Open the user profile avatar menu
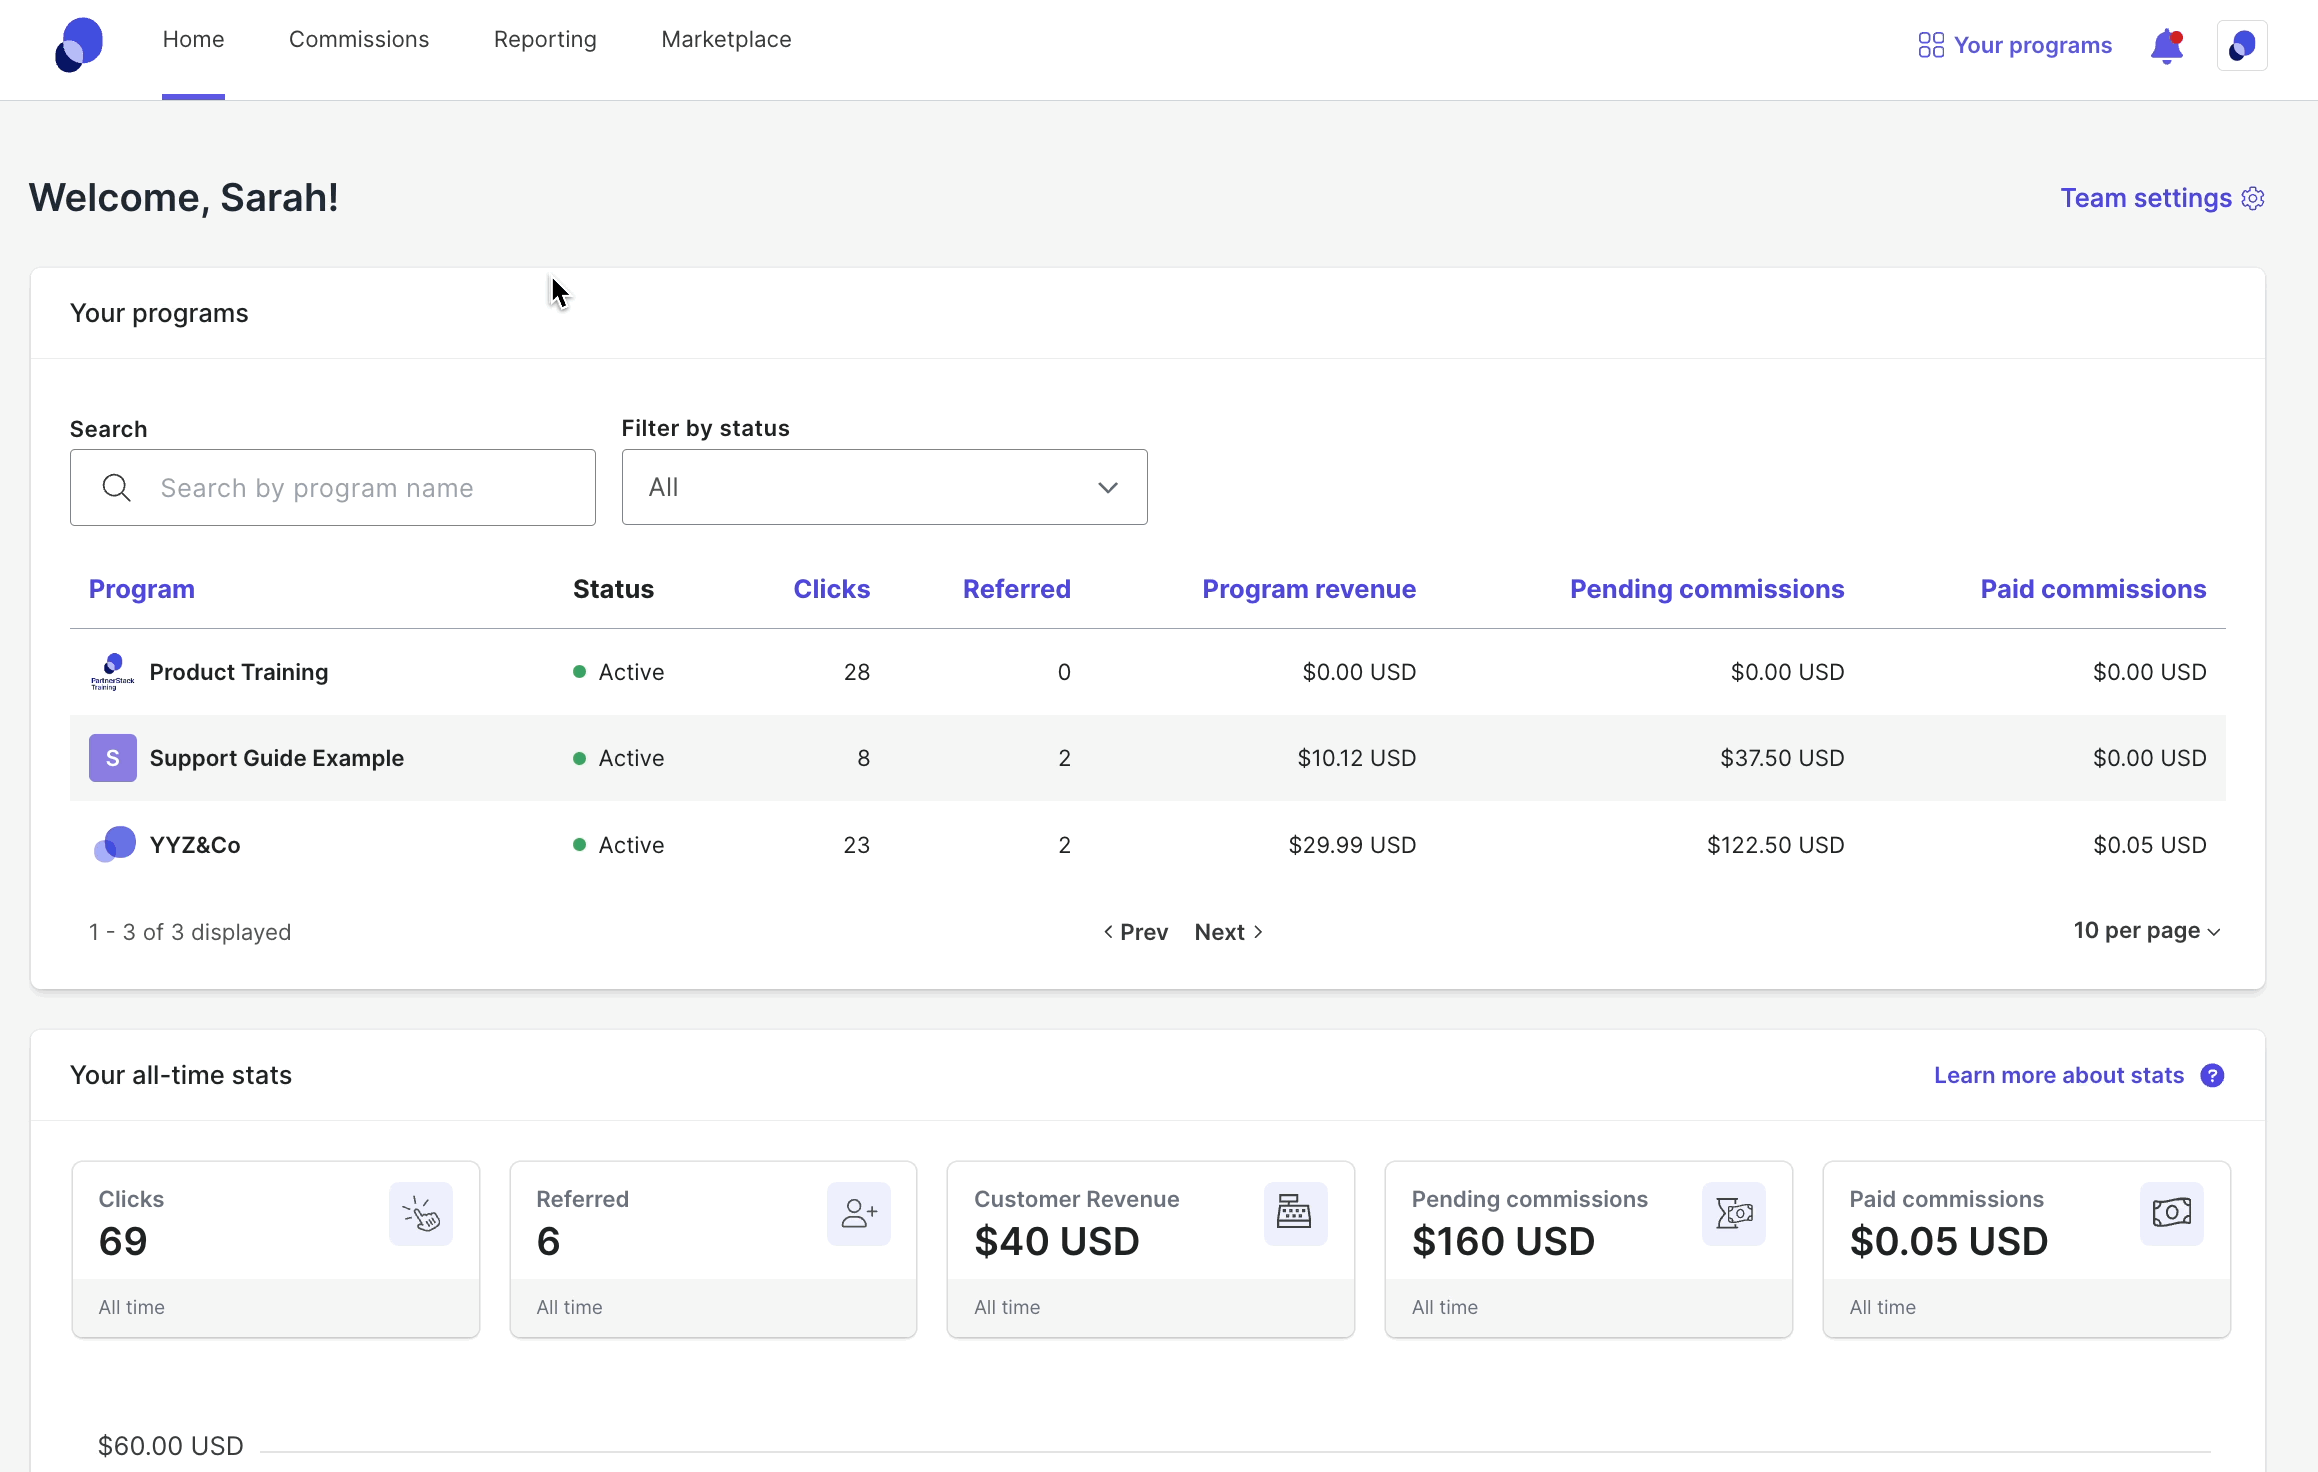 tap(2242, 46)
